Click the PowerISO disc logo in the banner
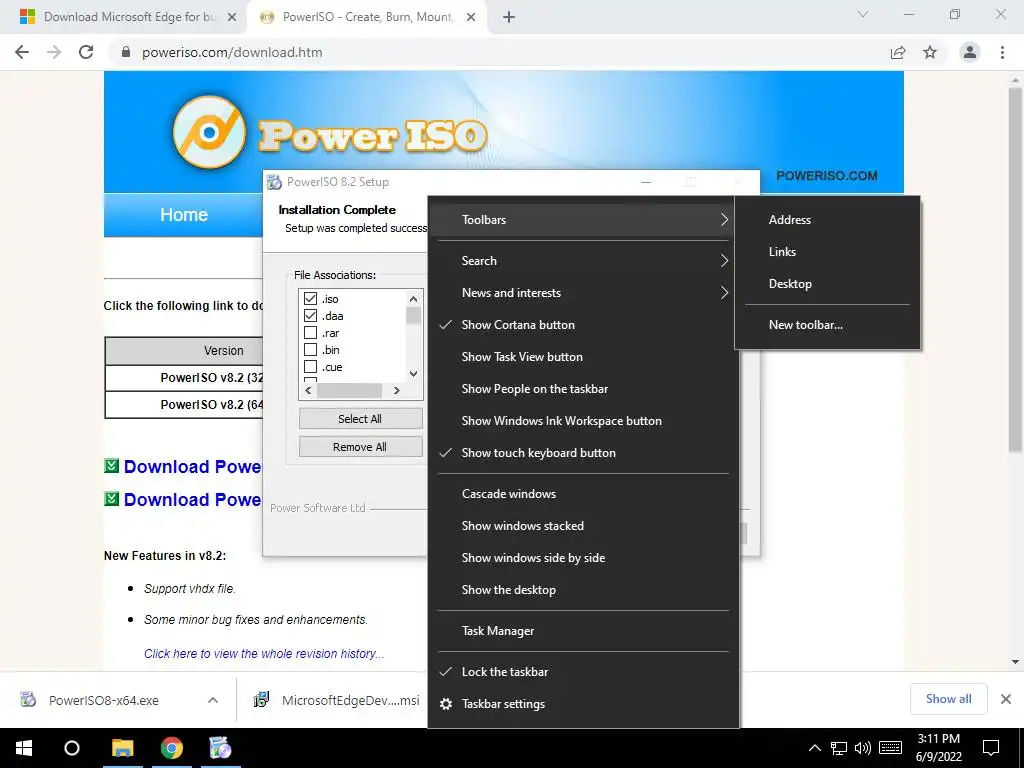 pyautogui.click(x=209, y=132)
